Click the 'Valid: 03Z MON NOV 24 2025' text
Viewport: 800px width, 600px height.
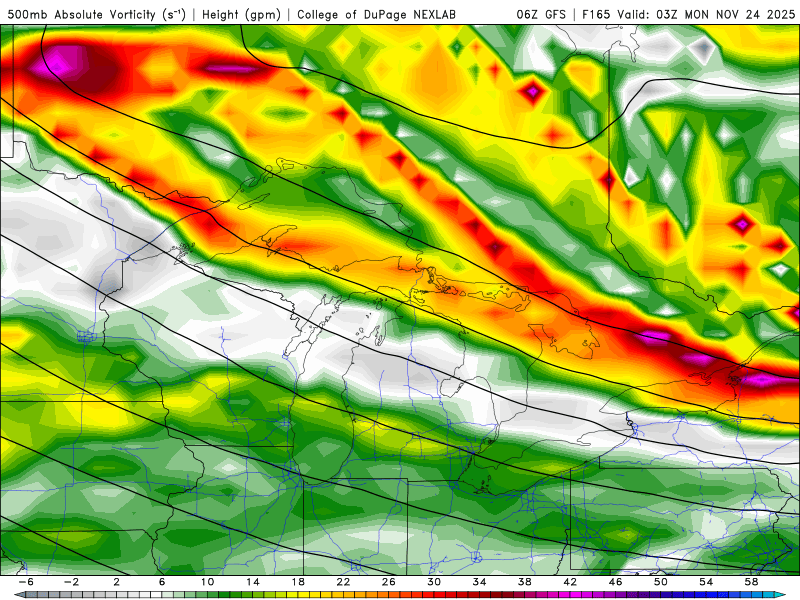click(x=706, y=15)
